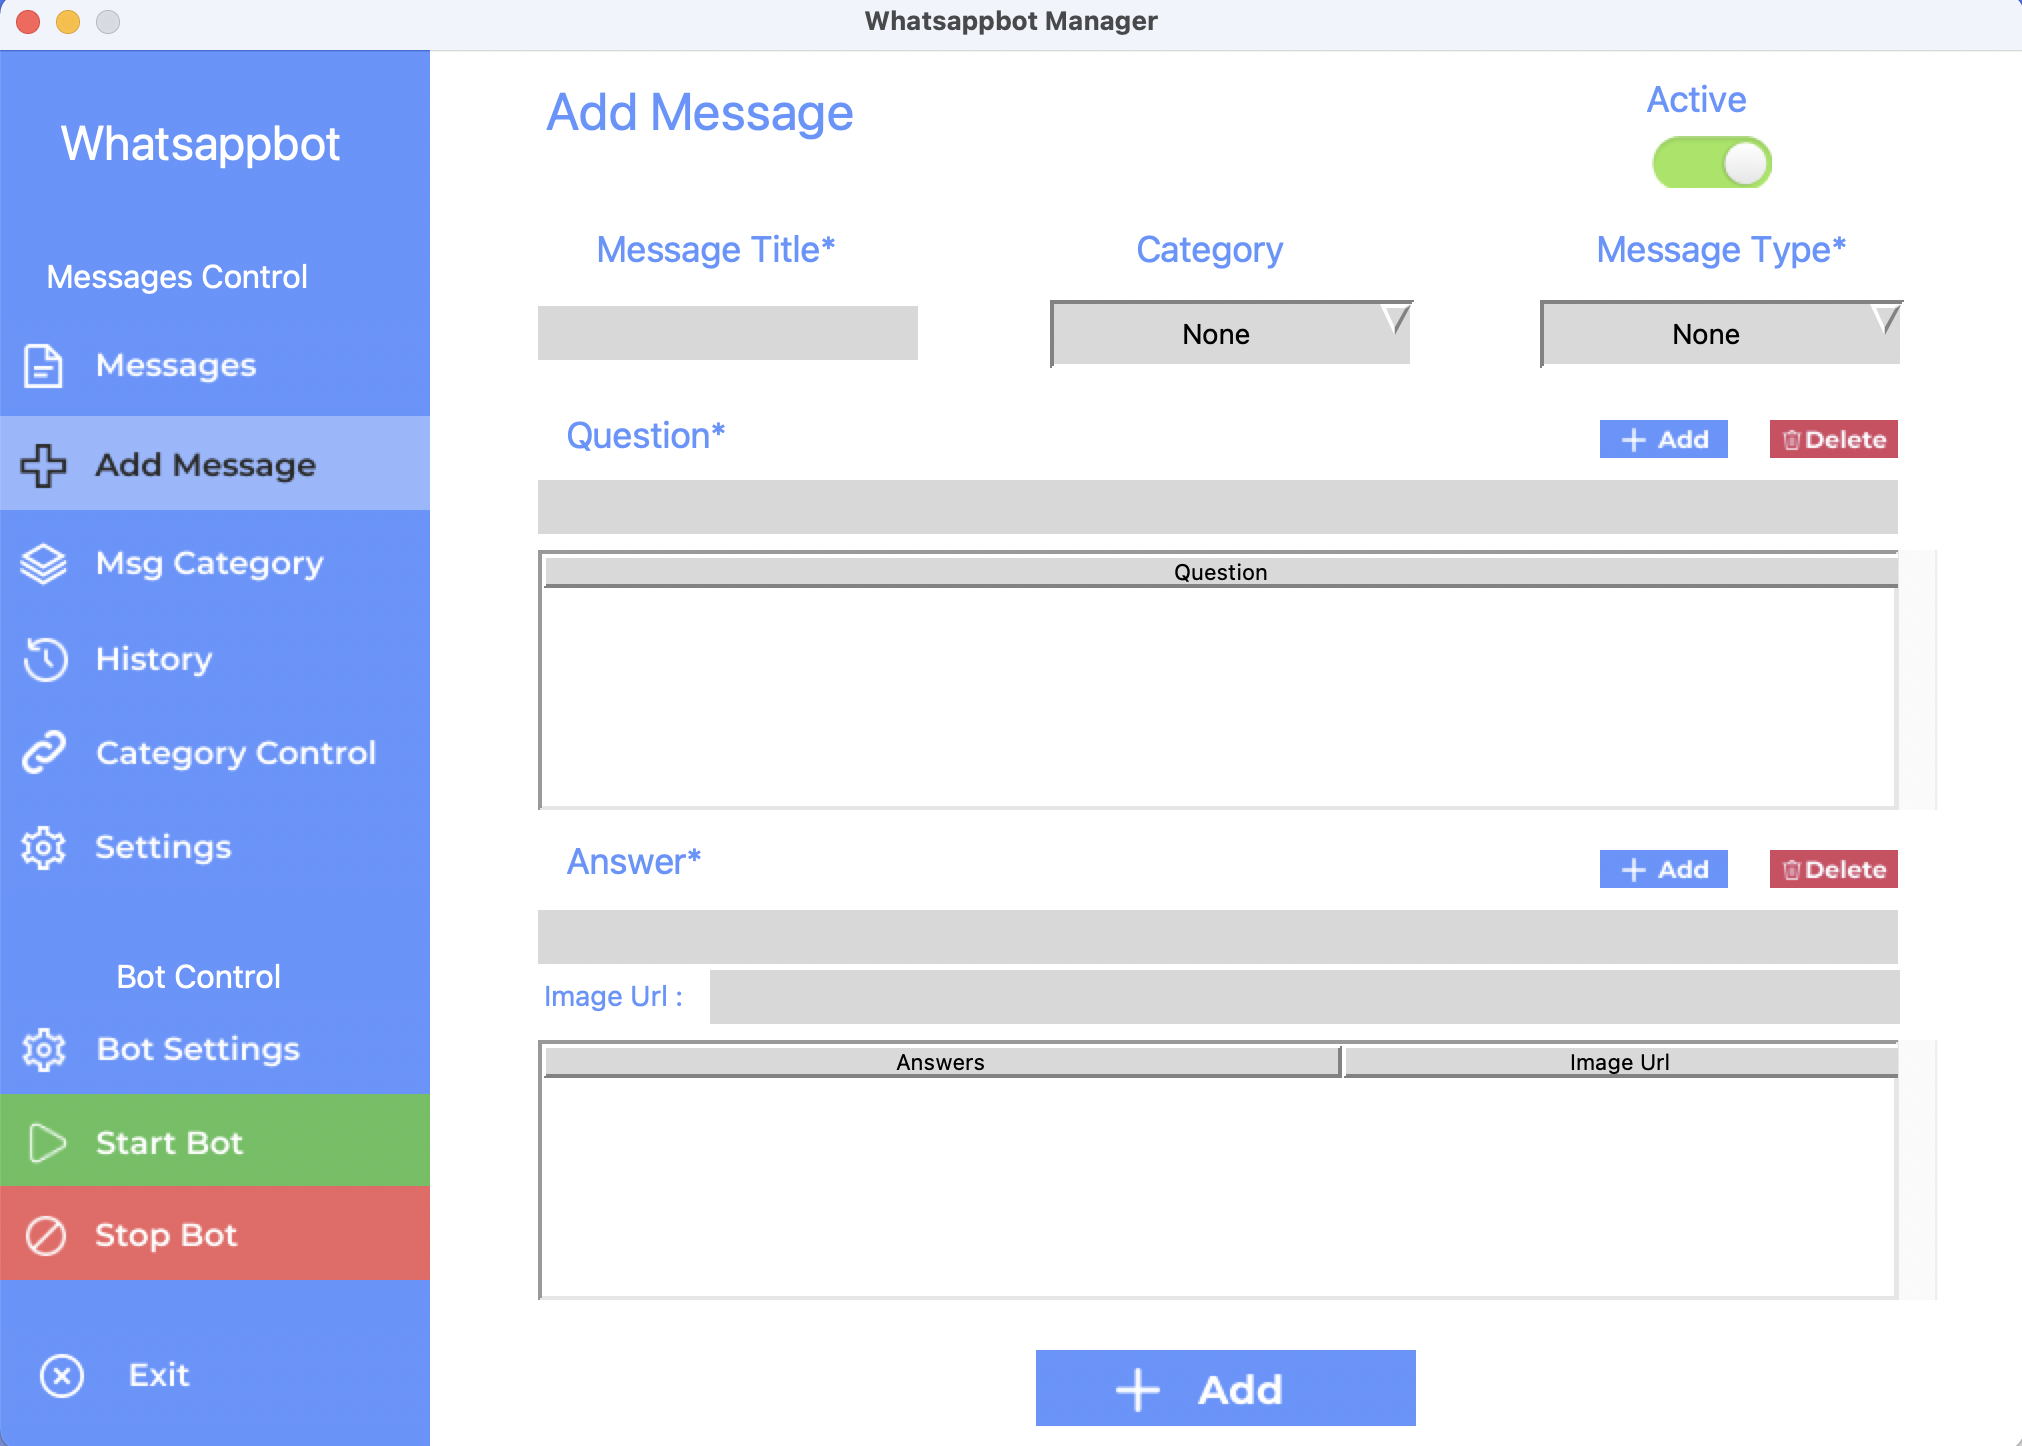The width and height of the screenshot is (2022, 1446).
Task: Focus the Question text input field
Action: (x=1218, y=507)
